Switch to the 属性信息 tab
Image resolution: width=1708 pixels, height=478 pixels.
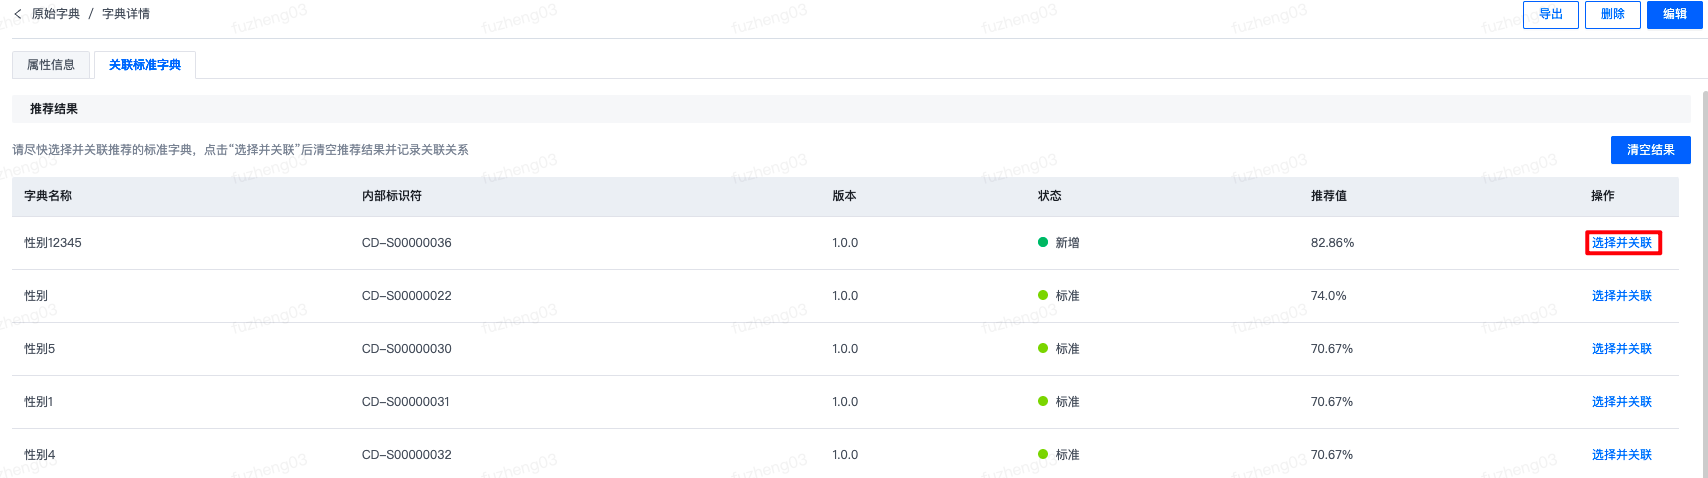click(x=51, y=65)
